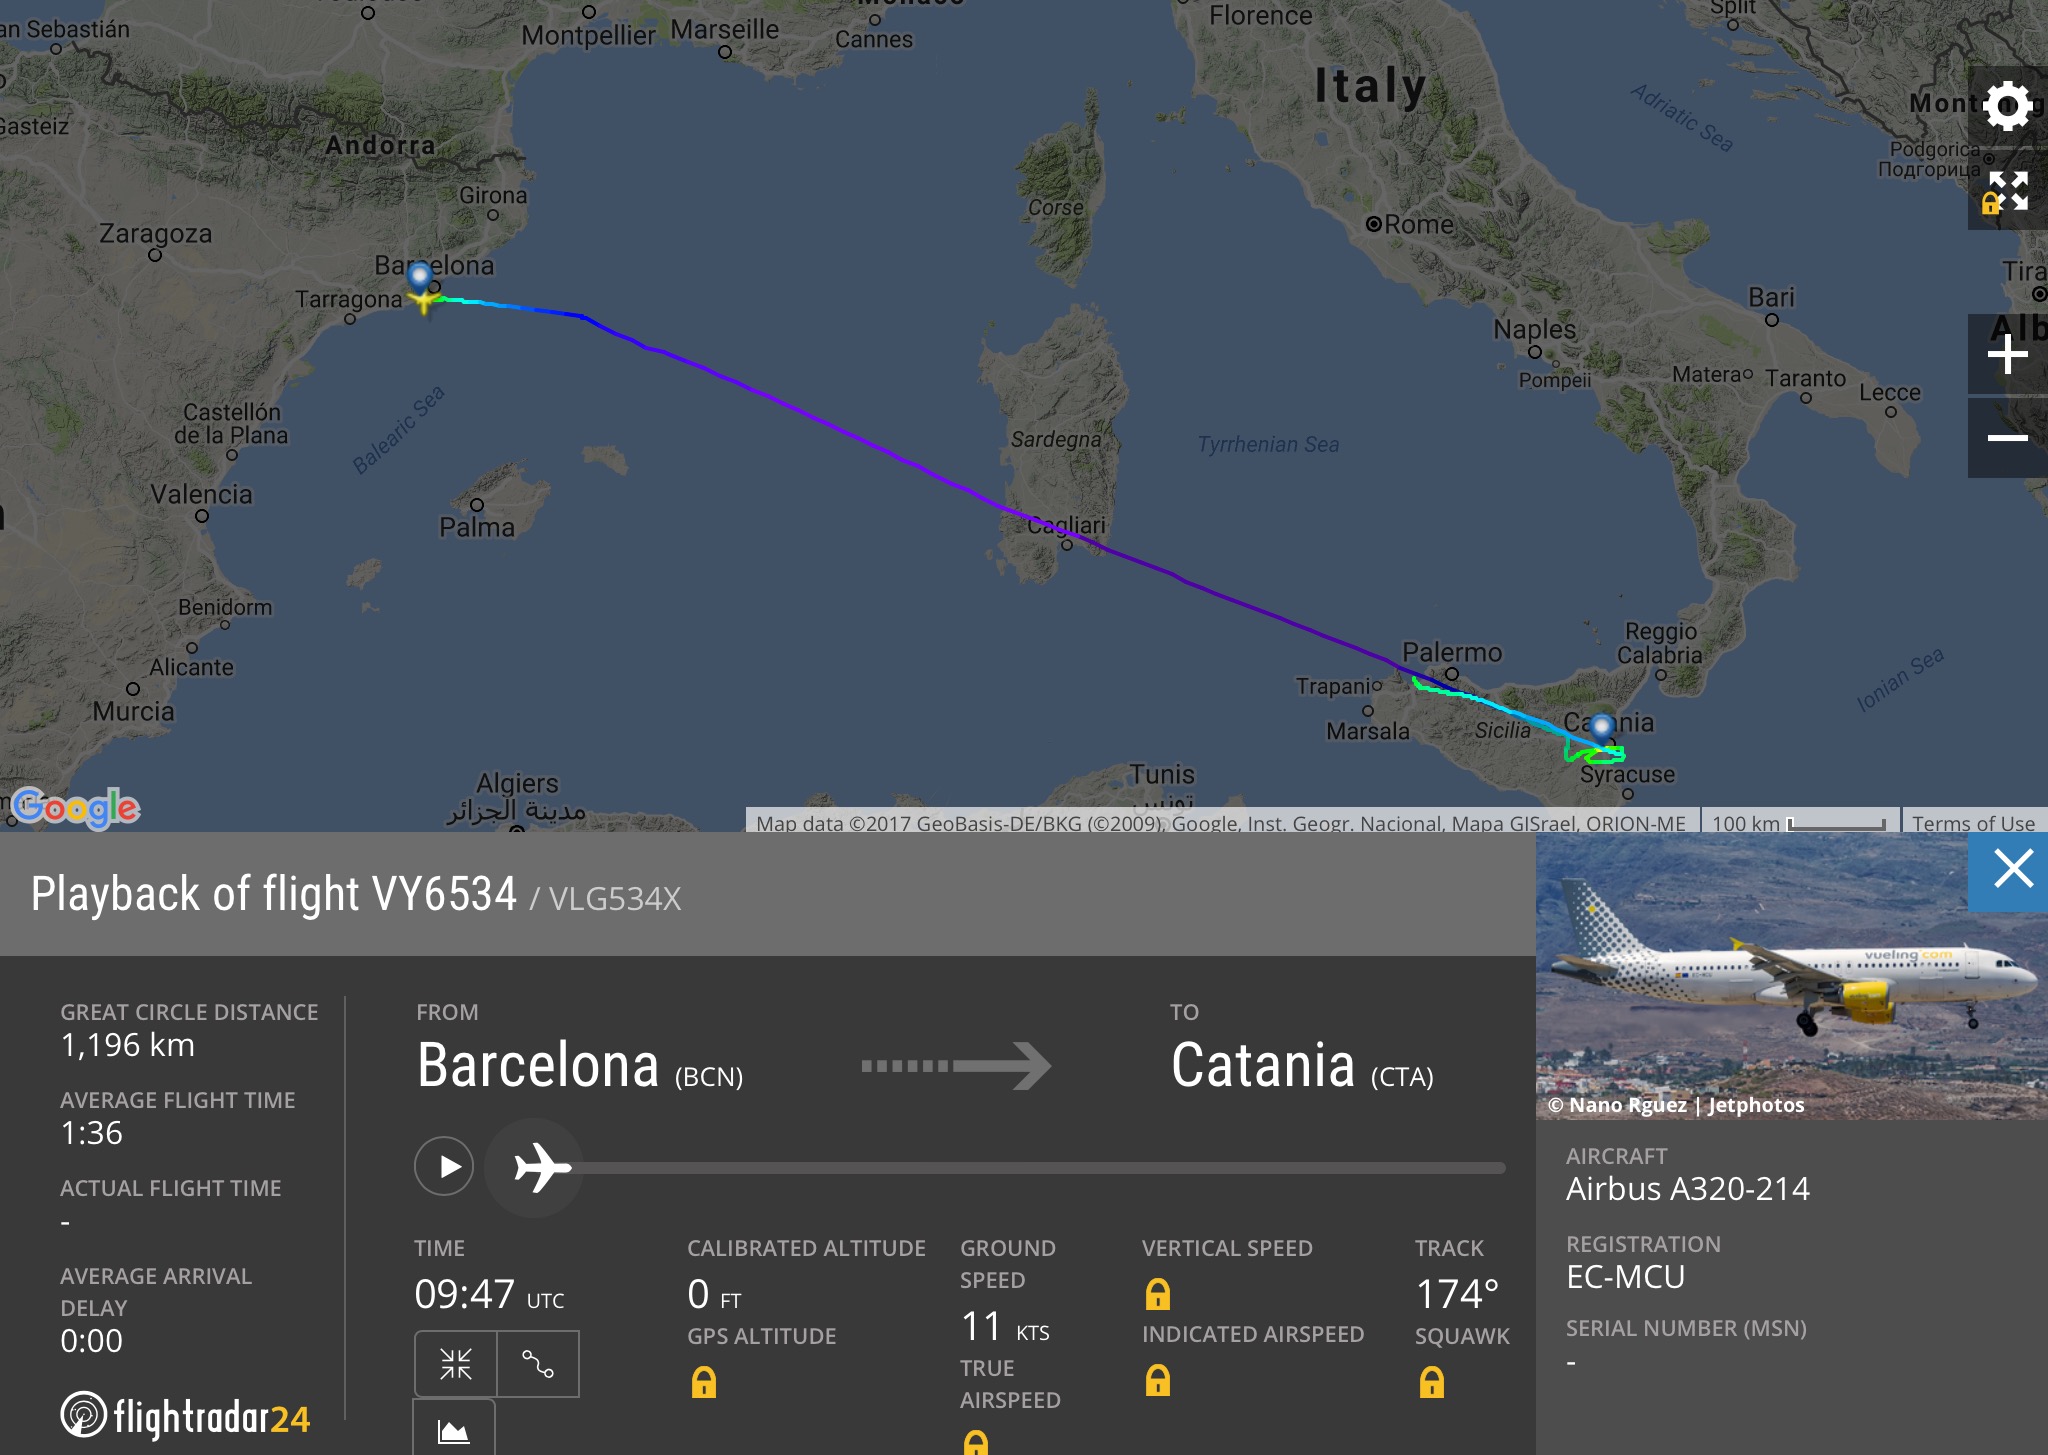
Task: Select the Barcelona origin map pin
Action: 420,277
